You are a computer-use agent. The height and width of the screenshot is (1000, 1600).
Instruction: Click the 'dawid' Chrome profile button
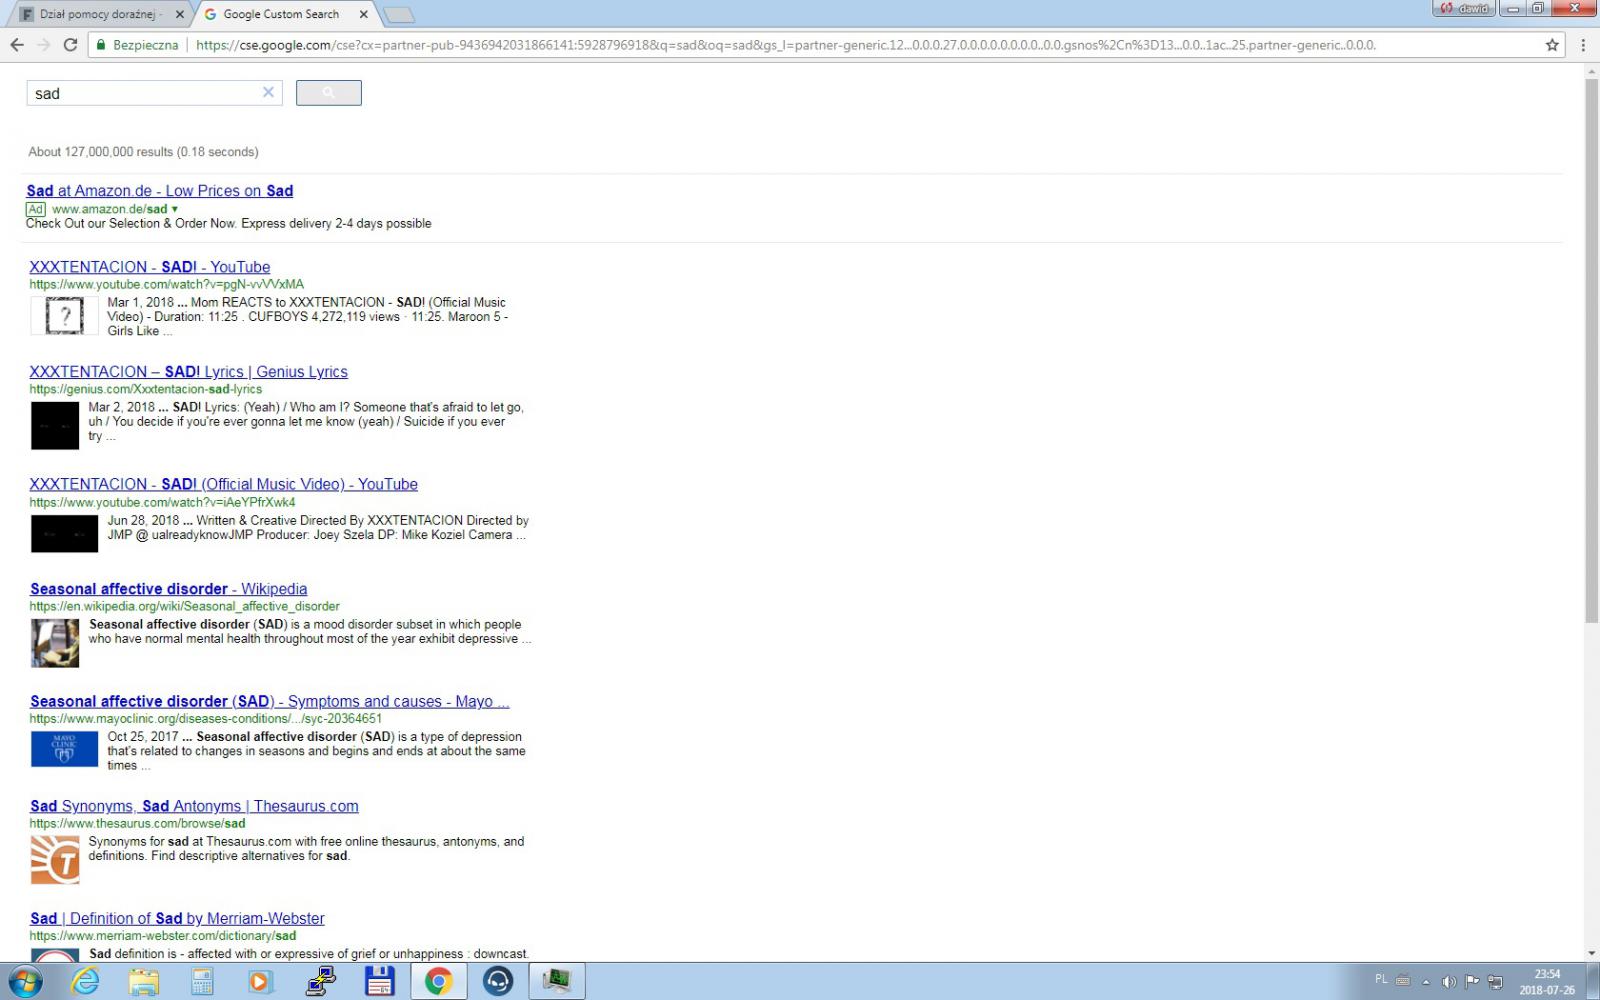(1465, 9)
